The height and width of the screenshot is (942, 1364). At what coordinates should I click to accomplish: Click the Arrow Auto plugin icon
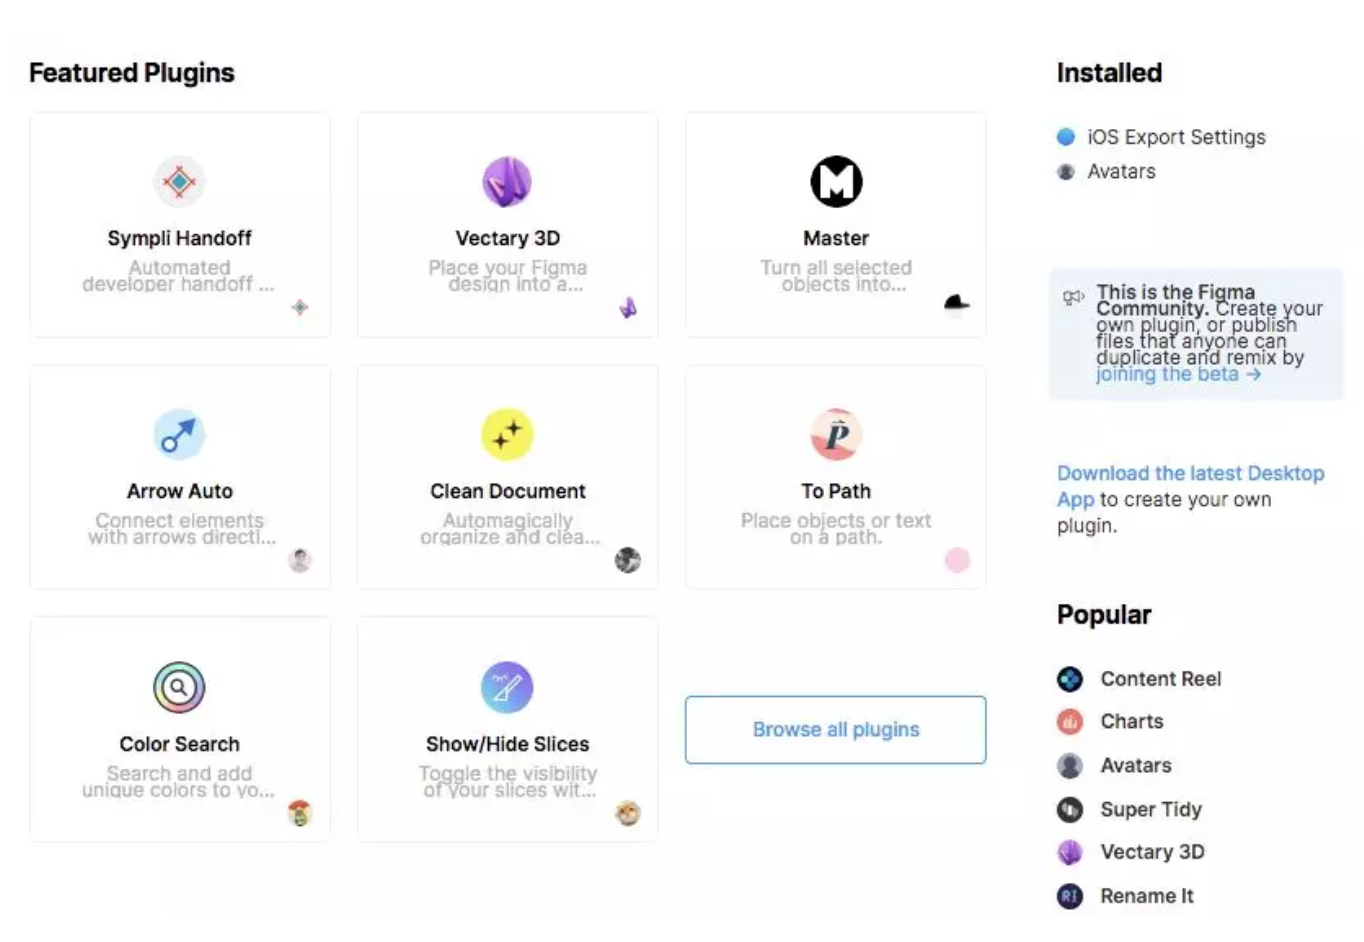click(179, 435)
